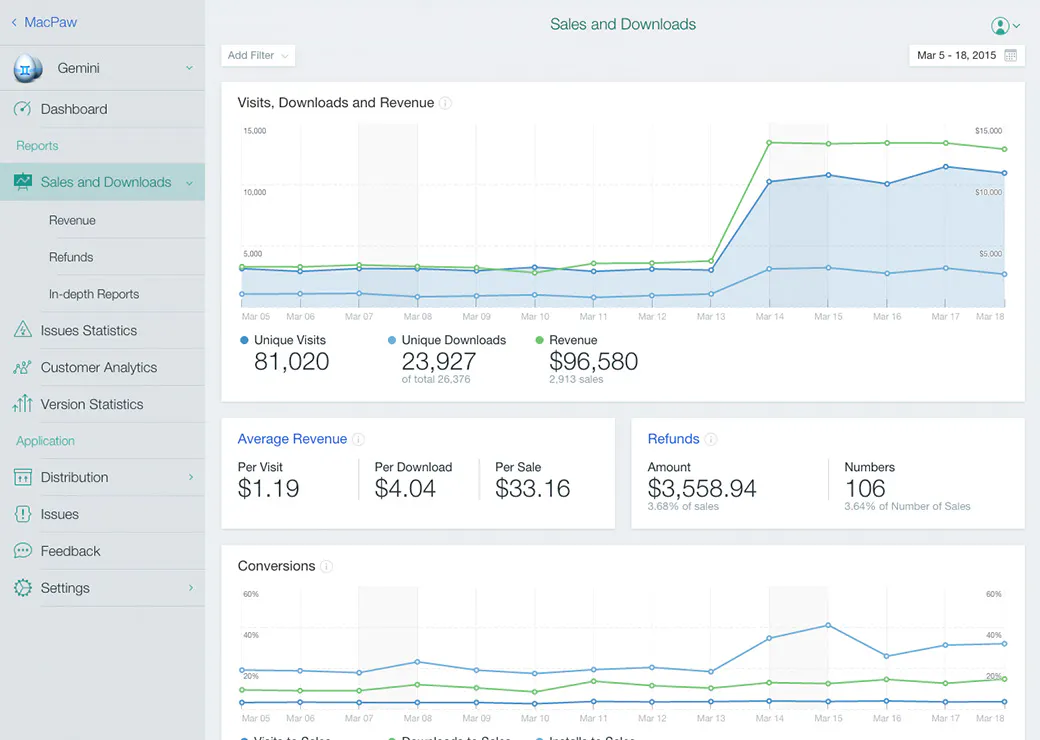Open the Revenue report submenu item
Viewport: 1040px width, 740px height.
72,220
